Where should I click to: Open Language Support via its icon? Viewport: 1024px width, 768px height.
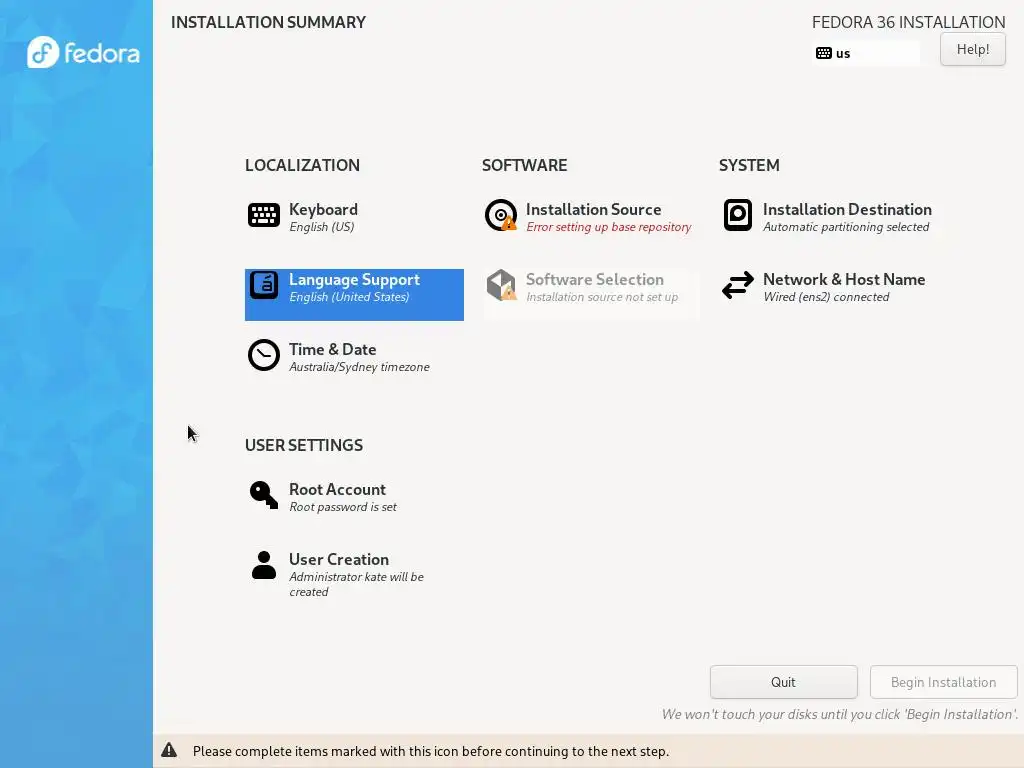tap(264, 285)
